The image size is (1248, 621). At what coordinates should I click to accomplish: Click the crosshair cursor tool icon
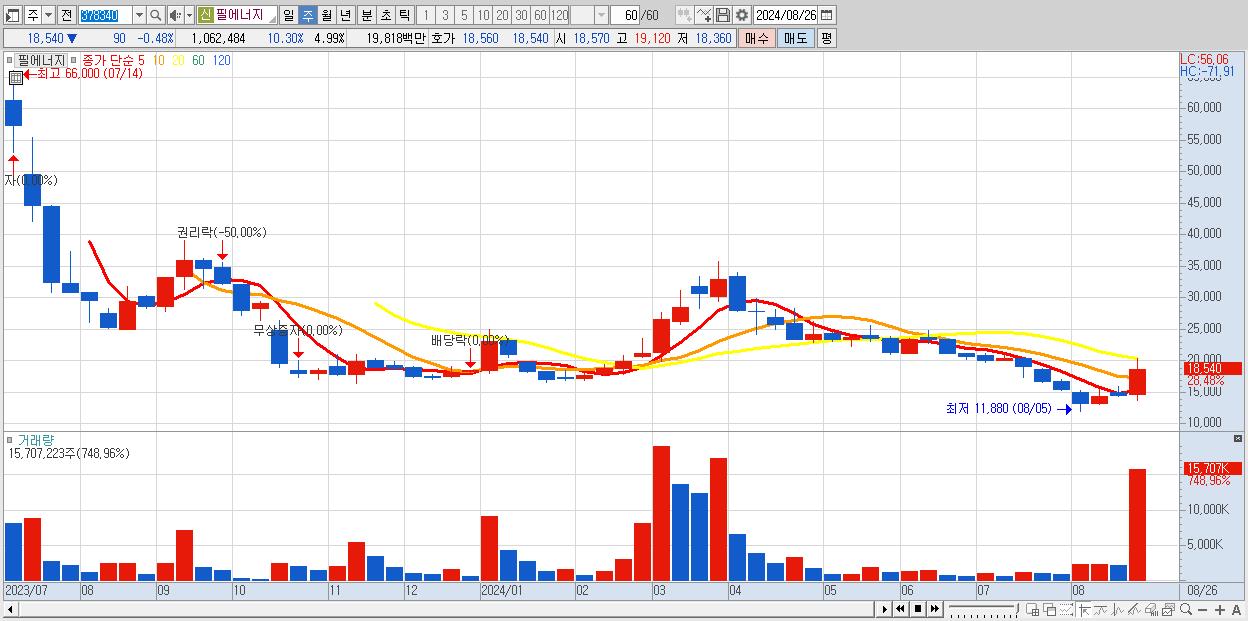[1084, 609]
